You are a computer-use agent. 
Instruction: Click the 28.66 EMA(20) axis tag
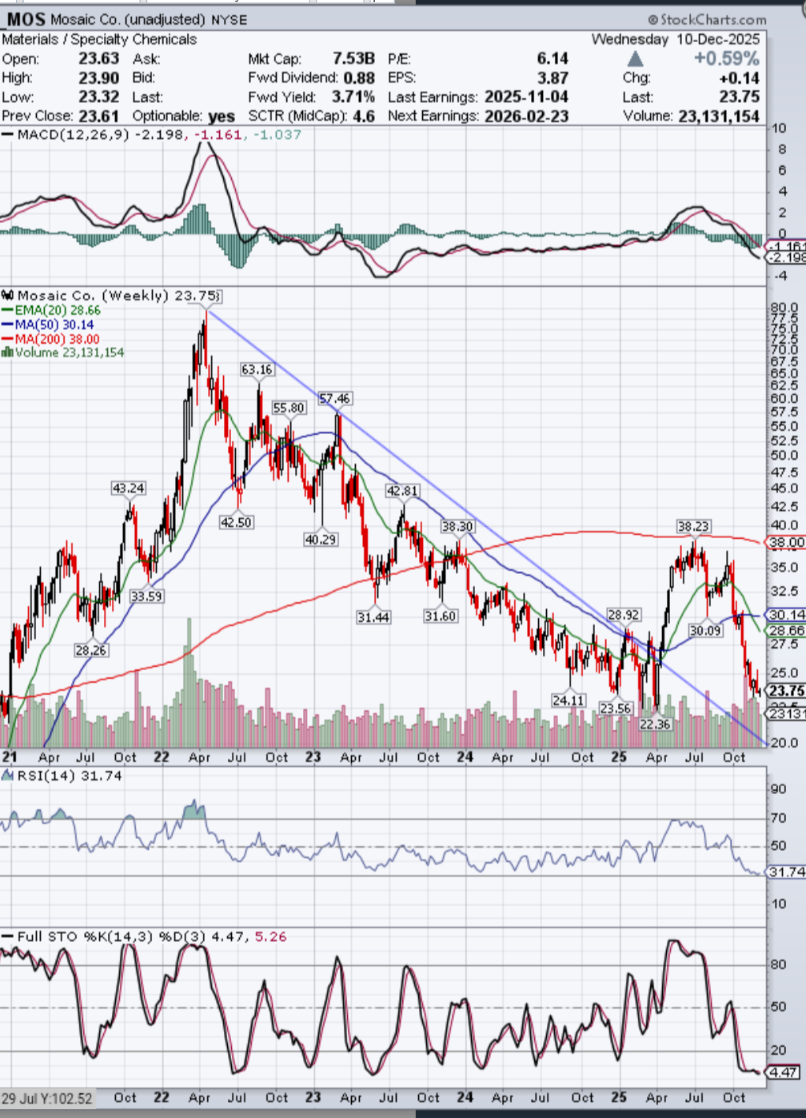786,631
